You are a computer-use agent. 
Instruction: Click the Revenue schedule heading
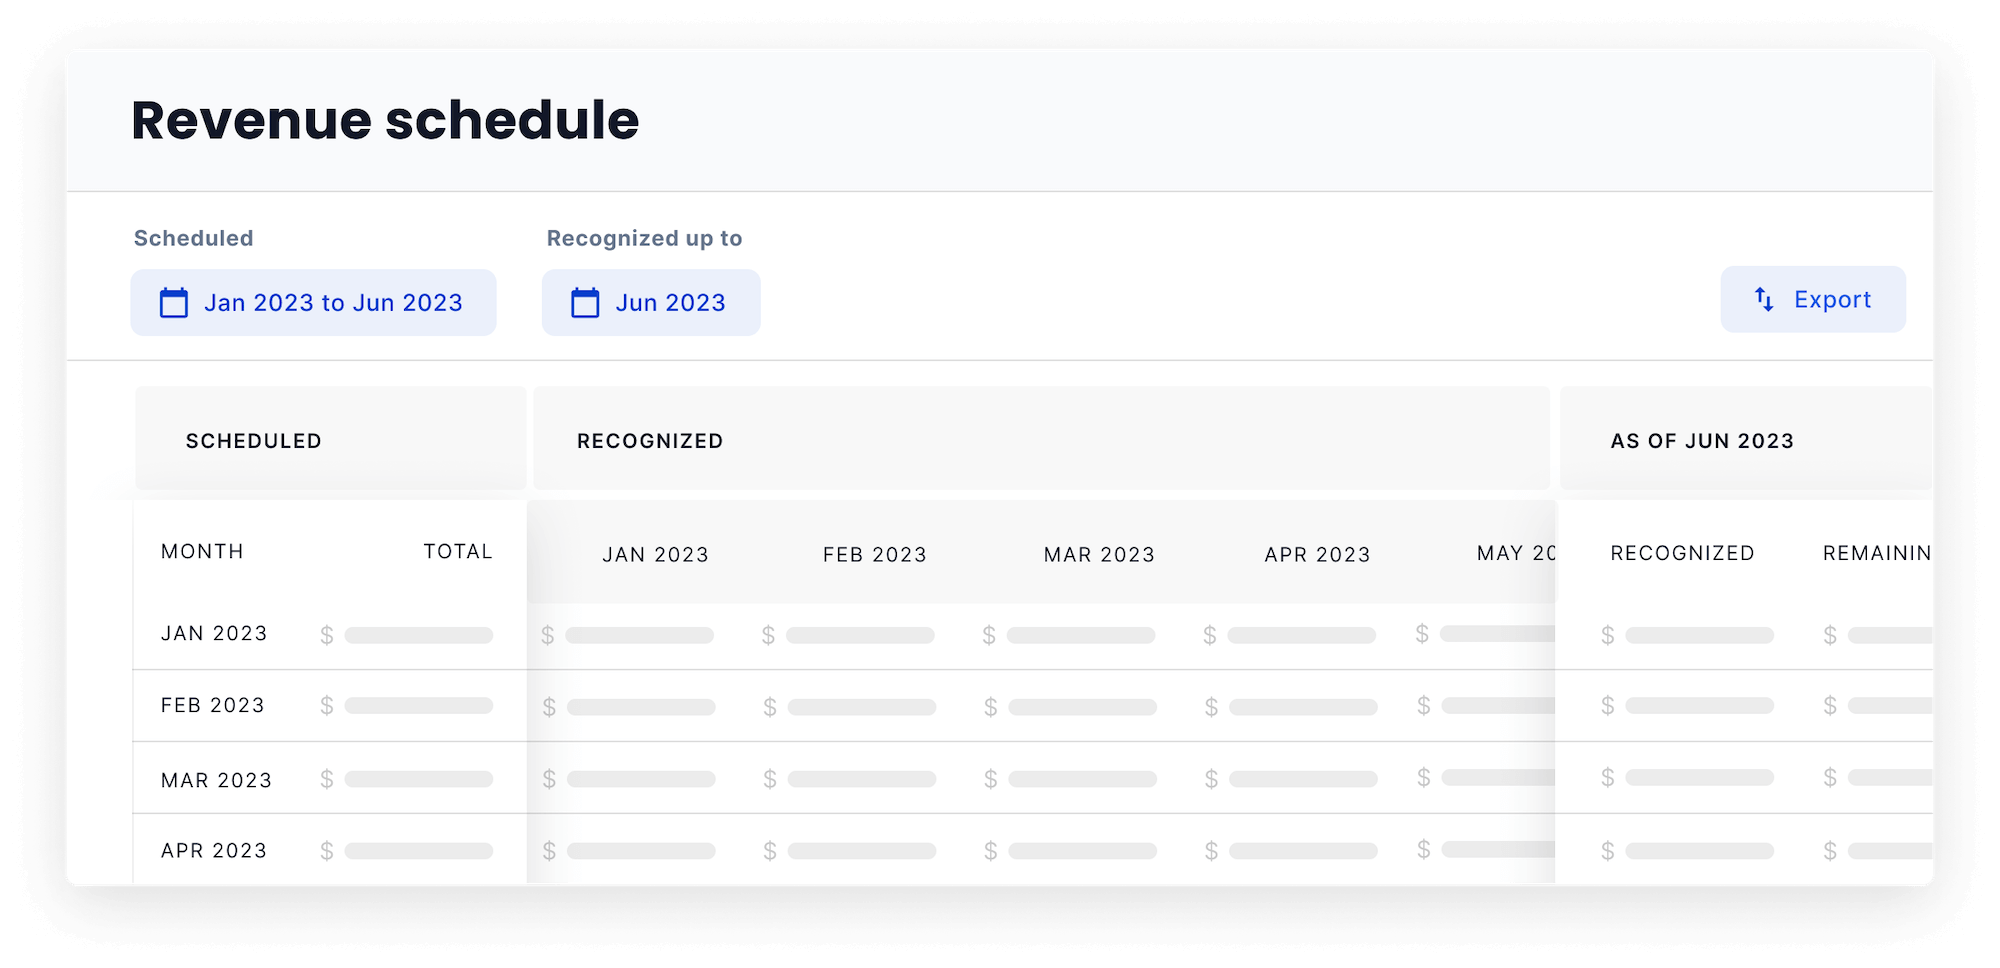(x=384, y=120)
